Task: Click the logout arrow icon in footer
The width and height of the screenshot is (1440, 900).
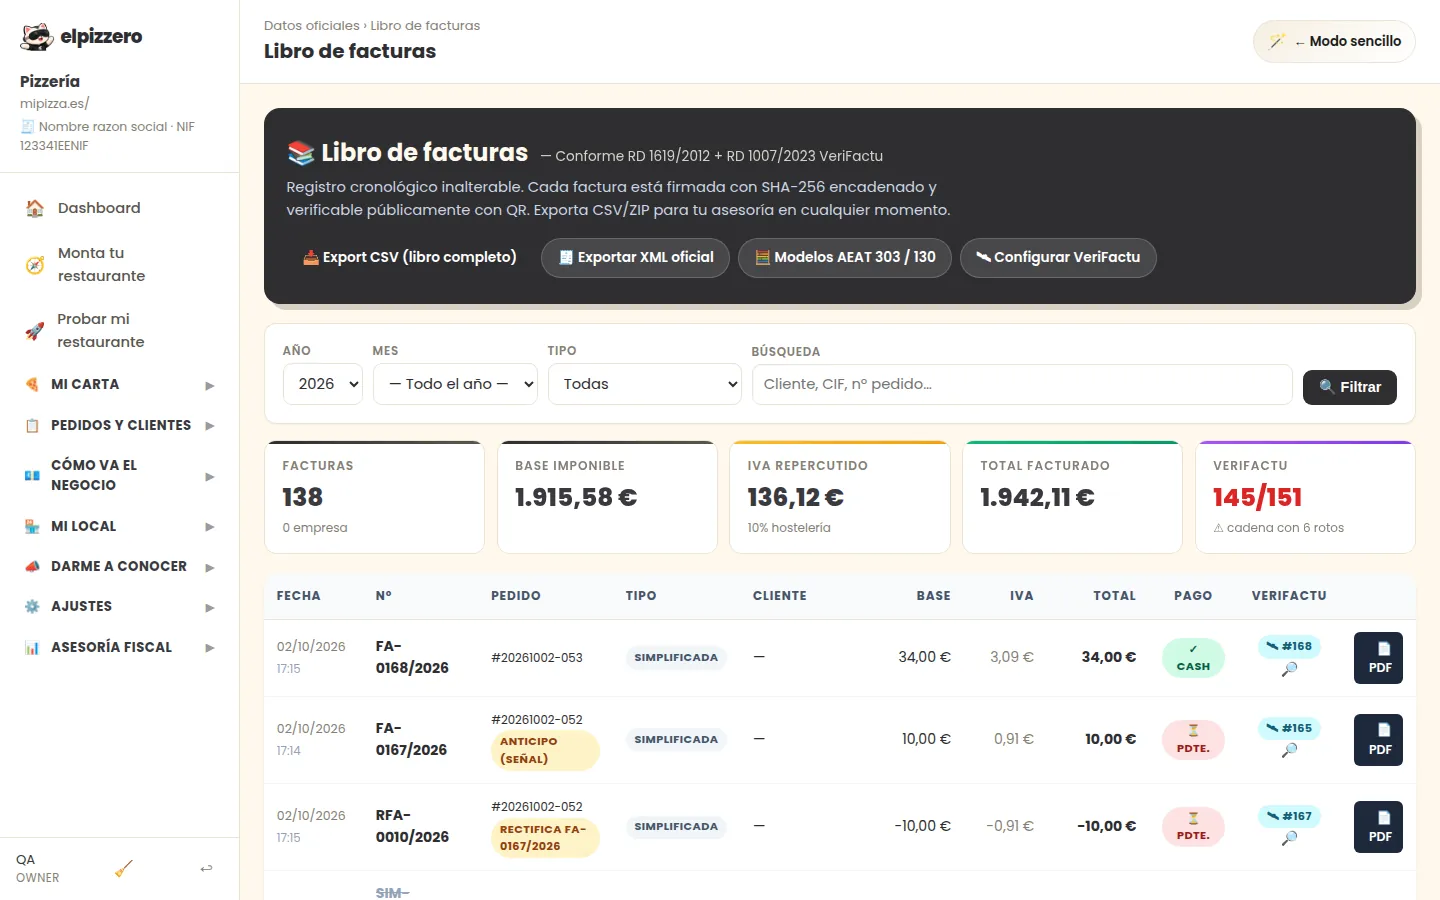Action: click(x=206, y=868)
